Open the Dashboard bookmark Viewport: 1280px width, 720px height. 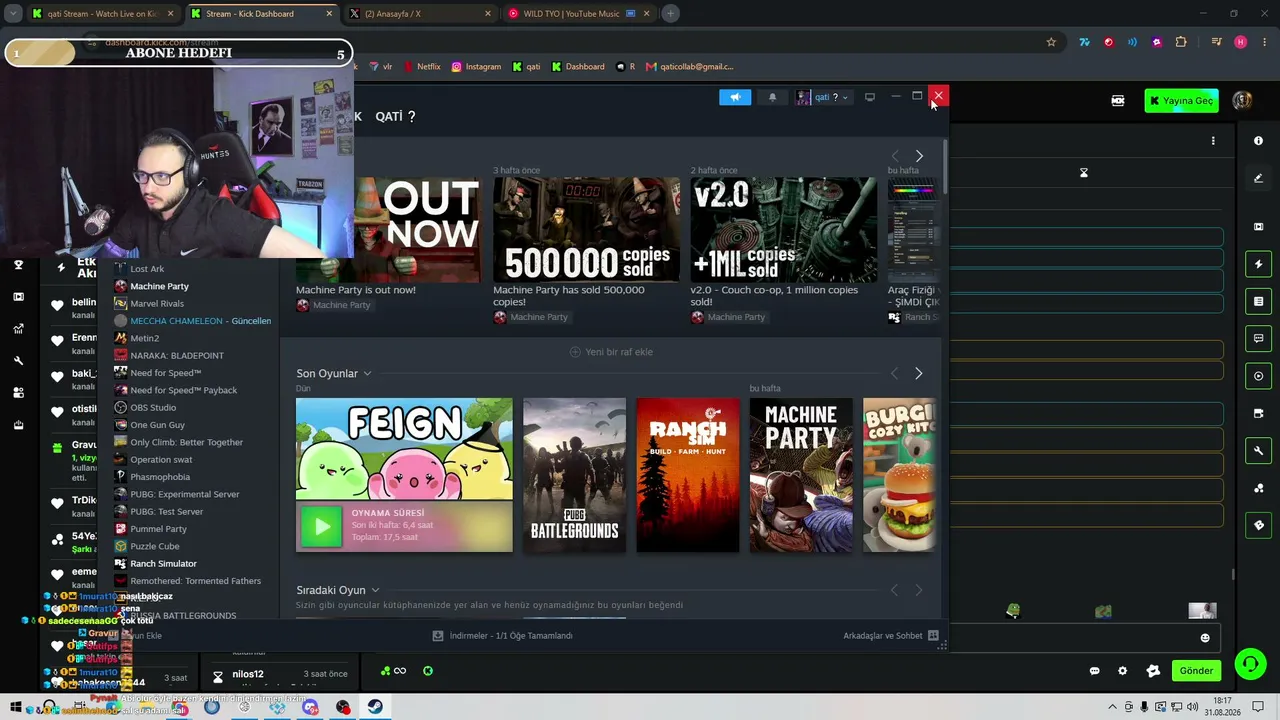578,66
